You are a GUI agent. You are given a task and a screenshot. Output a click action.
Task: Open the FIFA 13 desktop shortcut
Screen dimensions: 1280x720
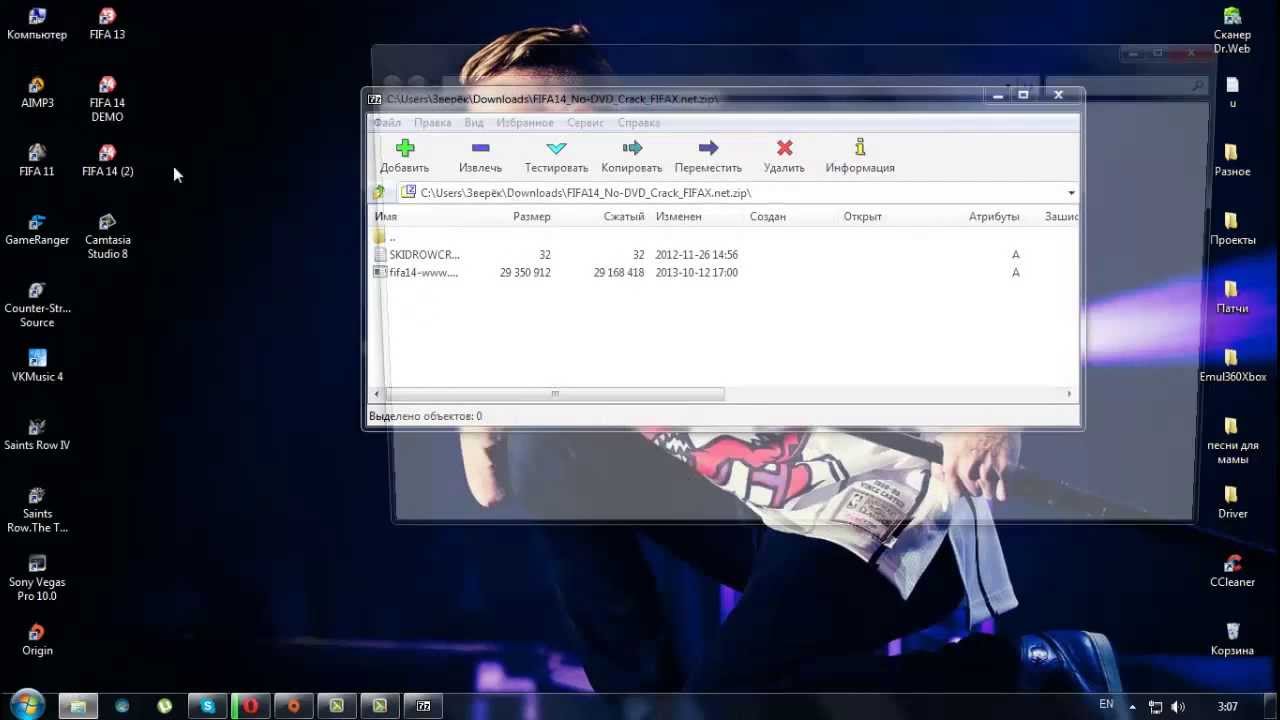point(107,24)
